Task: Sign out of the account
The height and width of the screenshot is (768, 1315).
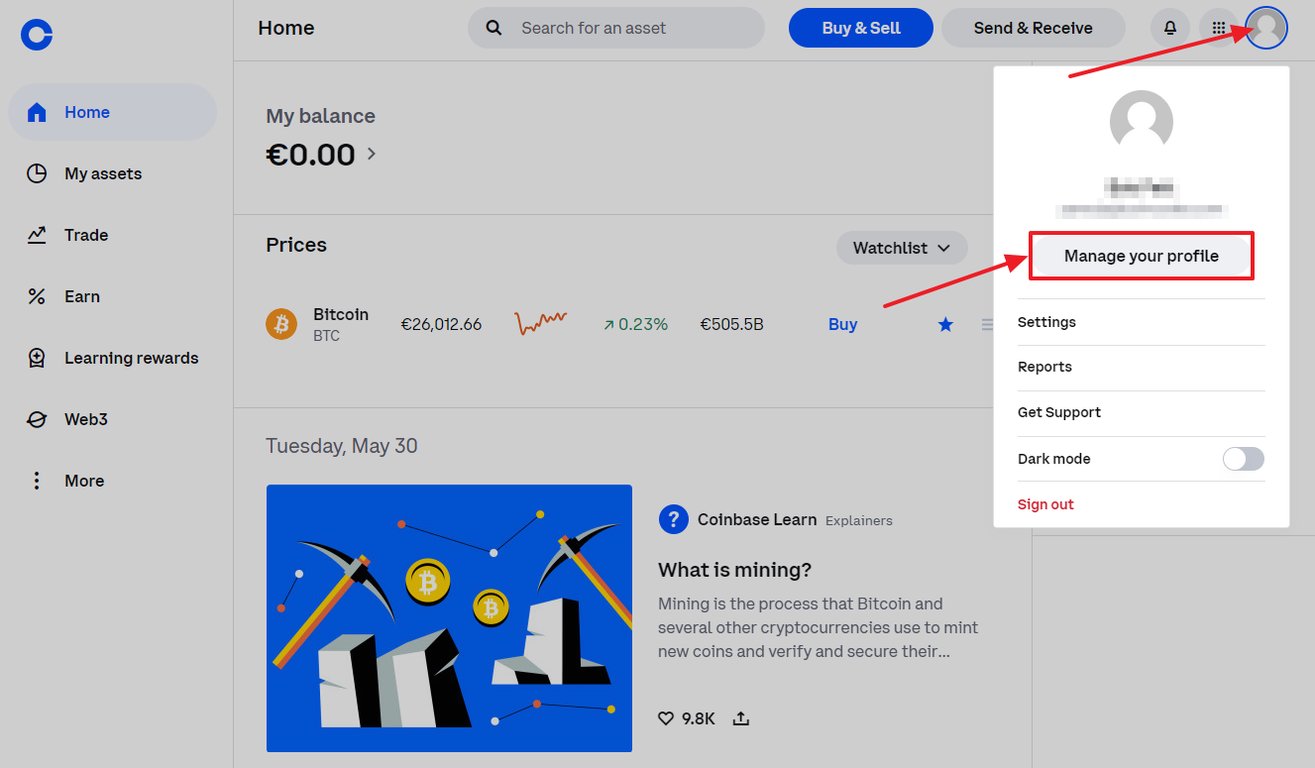Action: (1045, 503)
